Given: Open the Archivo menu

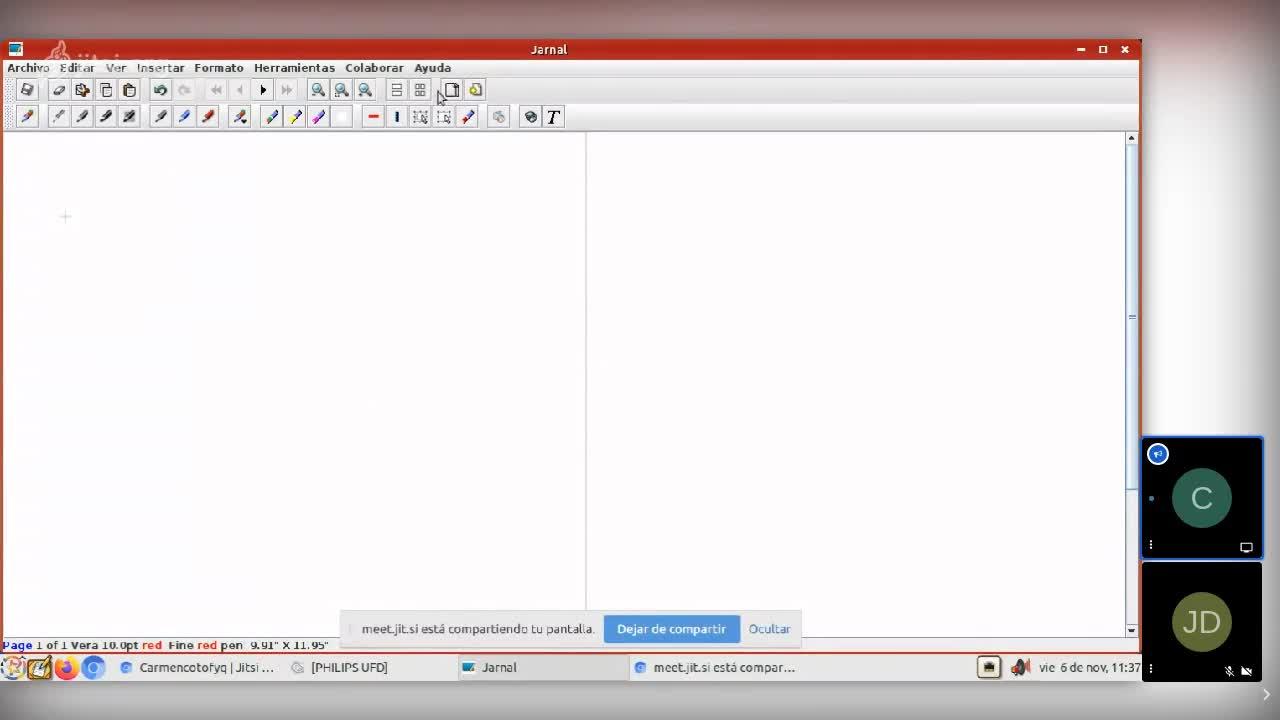Looking at the screenshot, I should click(28, 68).
